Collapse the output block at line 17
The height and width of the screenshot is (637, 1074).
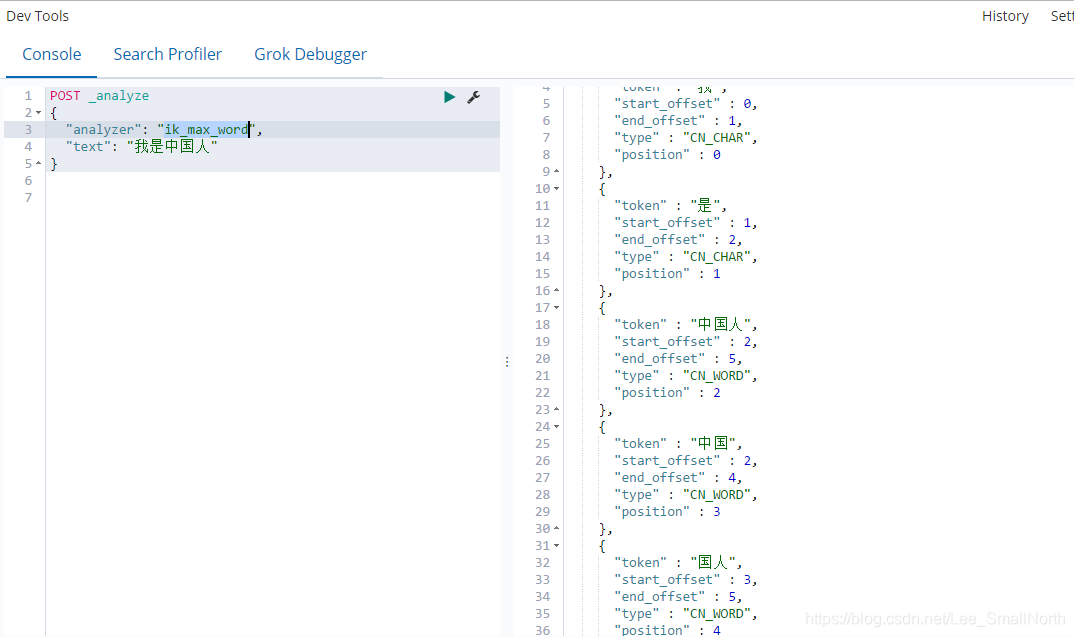click(556, 308)
